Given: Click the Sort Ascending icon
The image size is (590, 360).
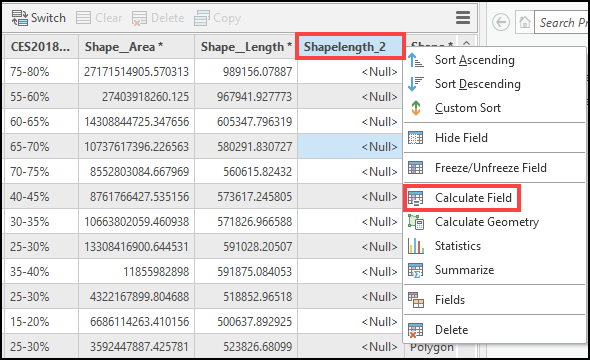Looking at the screenshot, I should click(x=416, y=60).
